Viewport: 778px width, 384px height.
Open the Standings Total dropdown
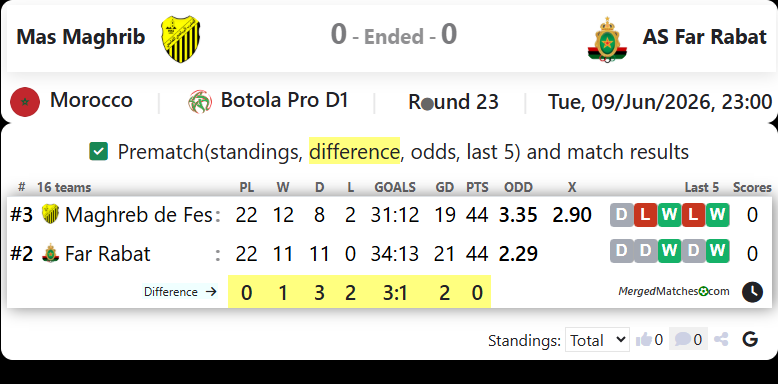click(x=597, y=340)
